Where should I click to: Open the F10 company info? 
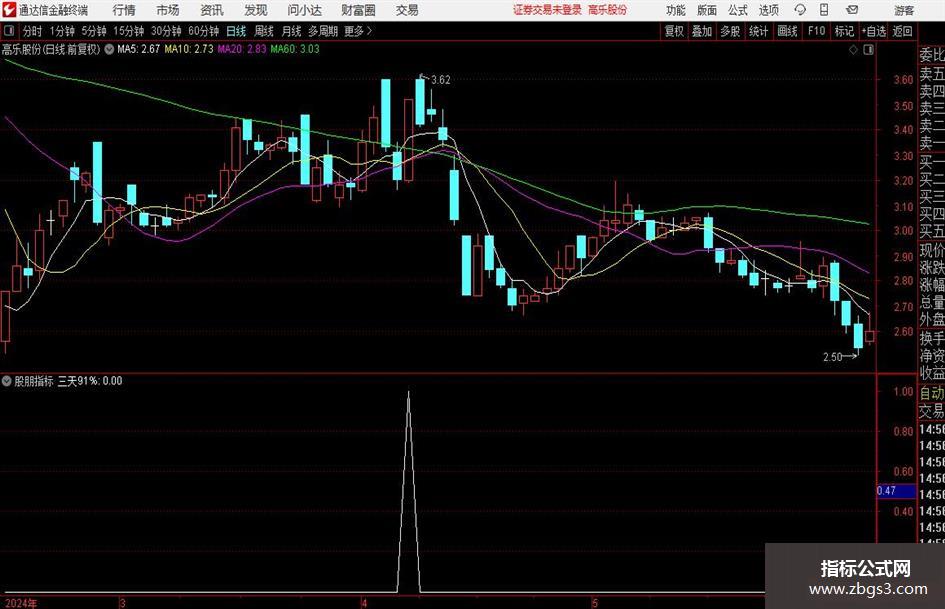(816, 31)
